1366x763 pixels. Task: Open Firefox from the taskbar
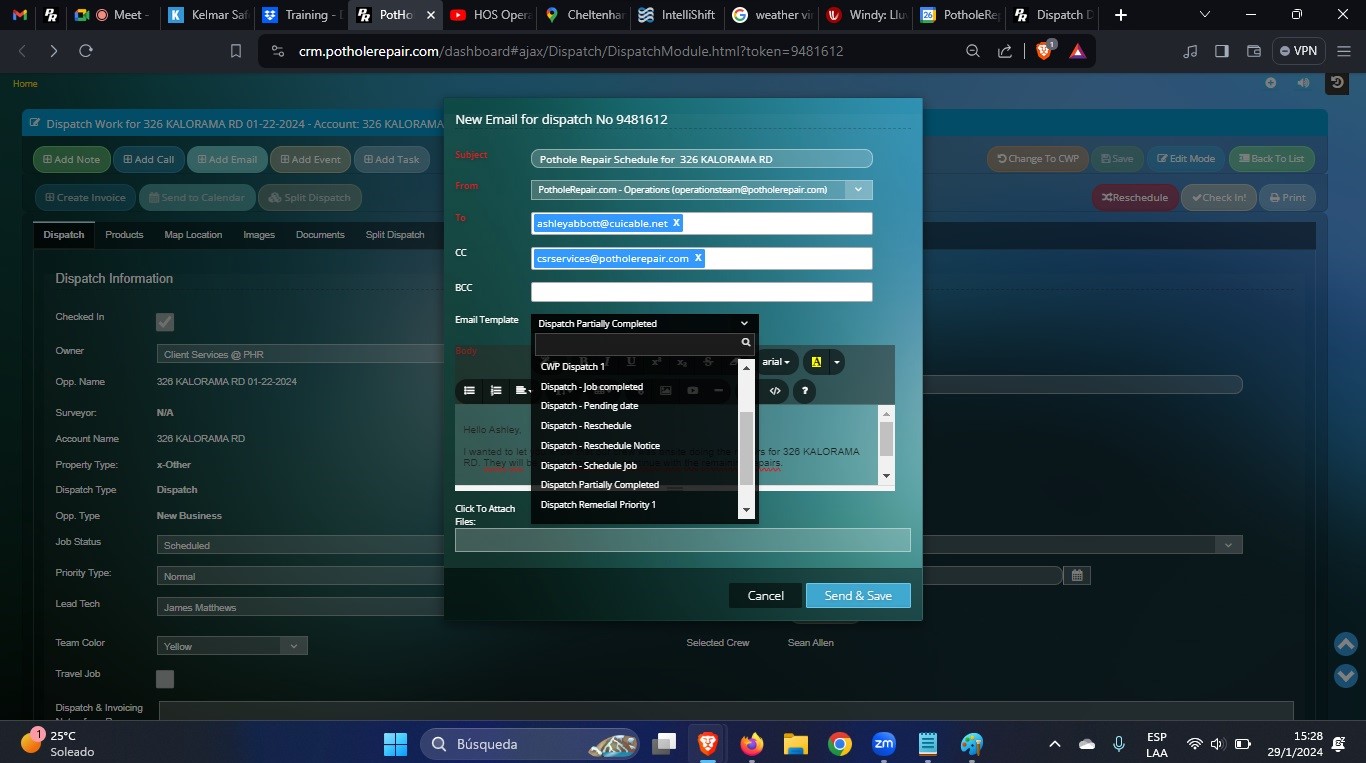752,744
